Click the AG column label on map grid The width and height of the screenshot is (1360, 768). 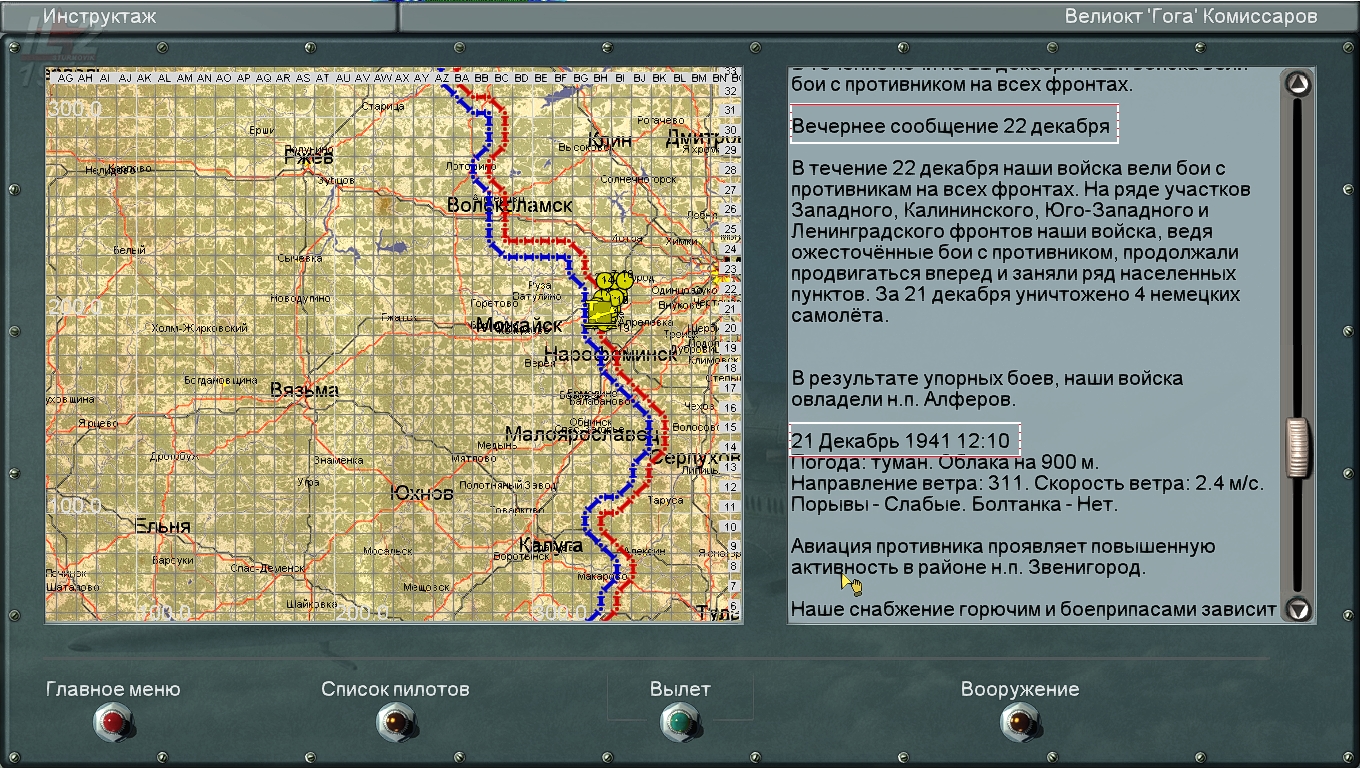click(65, 77)
